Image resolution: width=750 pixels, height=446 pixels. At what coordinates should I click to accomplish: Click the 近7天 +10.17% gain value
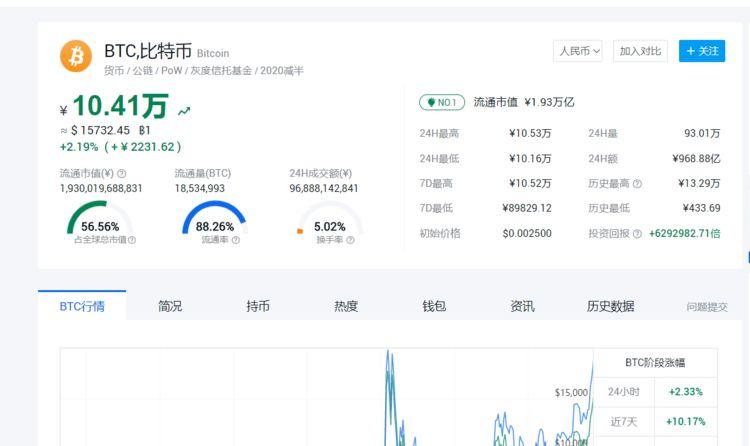point(685,422)
